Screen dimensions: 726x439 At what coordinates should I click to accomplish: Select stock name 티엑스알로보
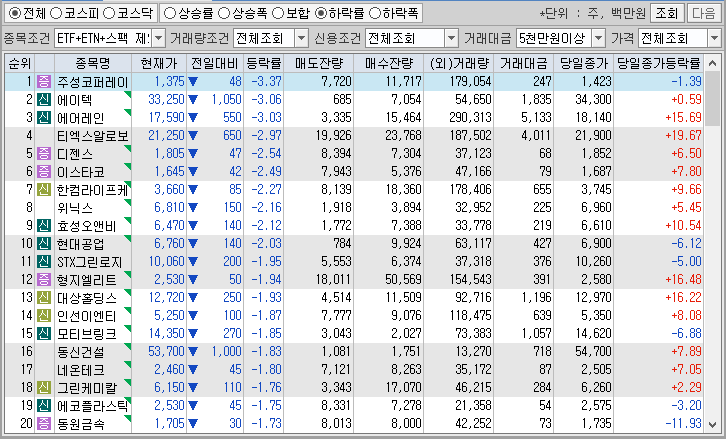tap(93, 136)
